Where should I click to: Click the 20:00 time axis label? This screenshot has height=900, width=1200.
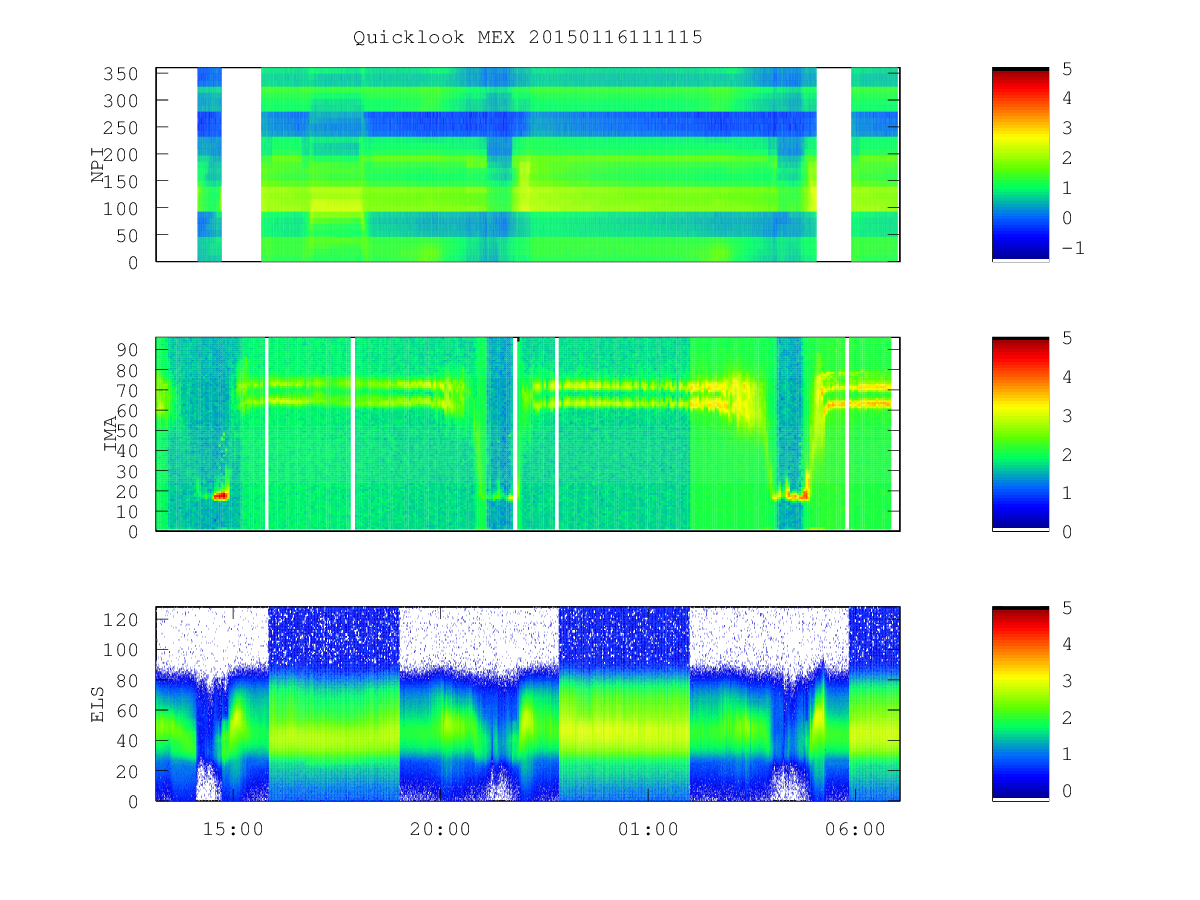tap(440, 829)
